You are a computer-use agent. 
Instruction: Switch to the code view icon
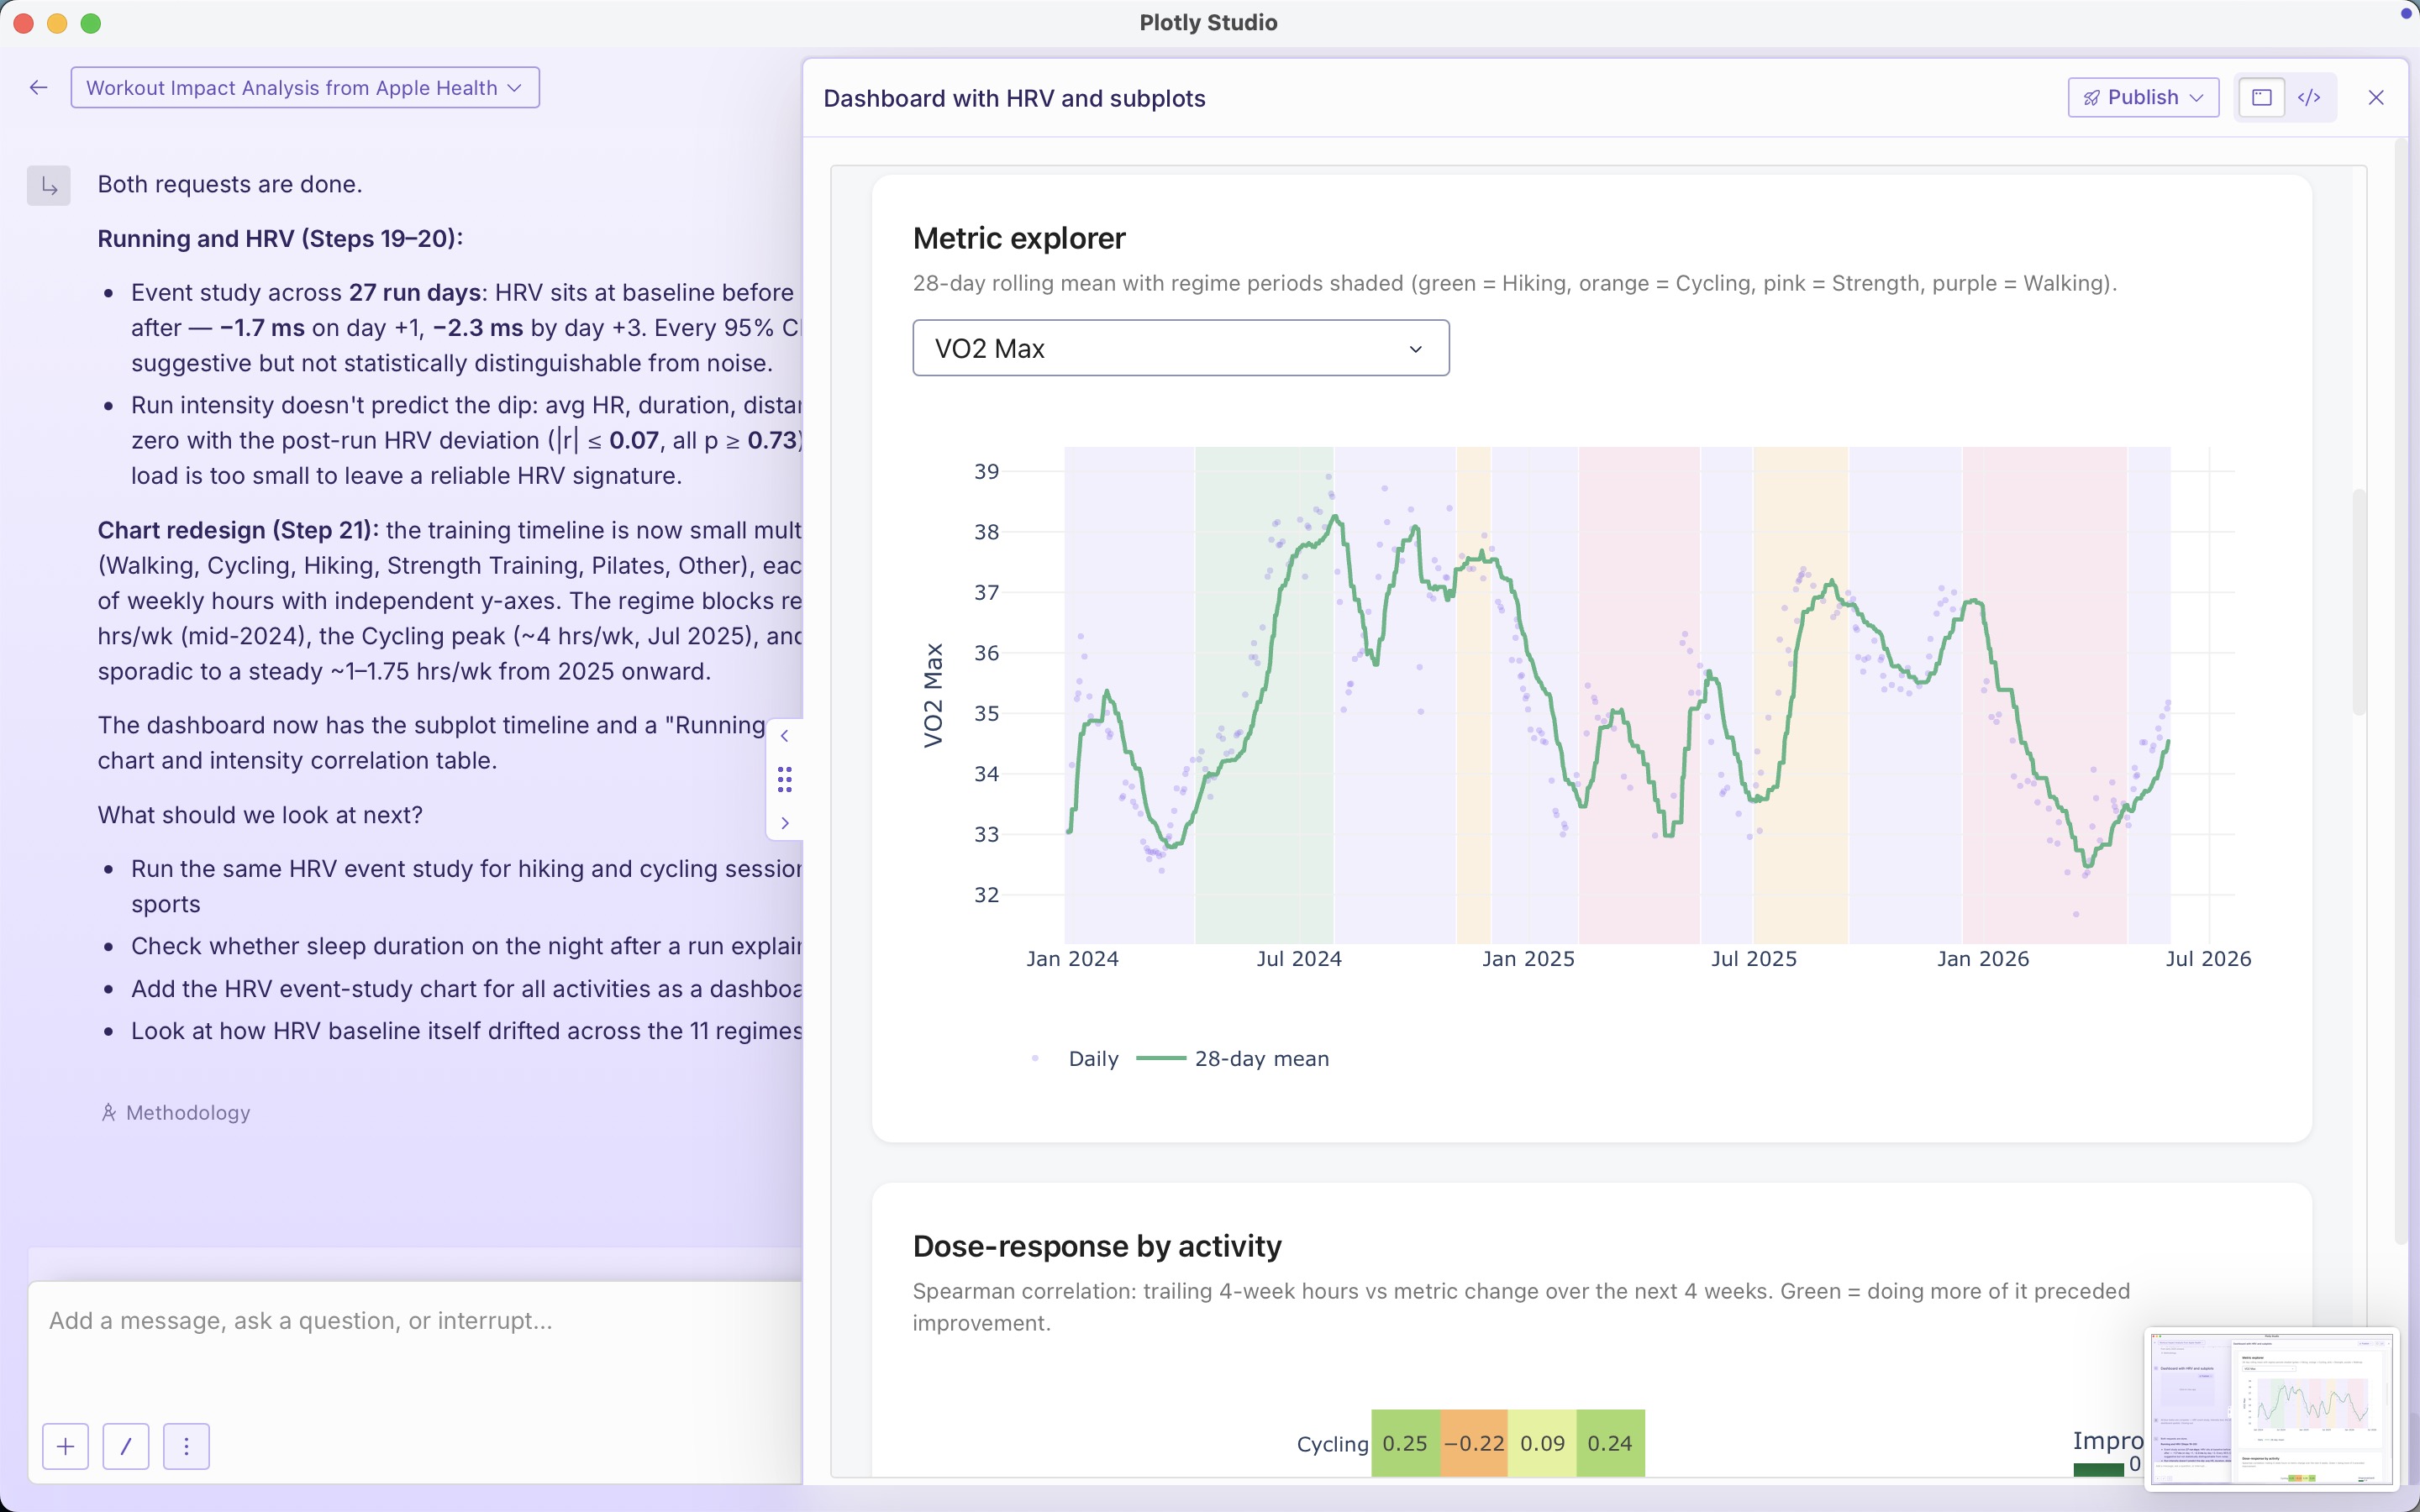pyautogui.click(x=2309, y=97)
